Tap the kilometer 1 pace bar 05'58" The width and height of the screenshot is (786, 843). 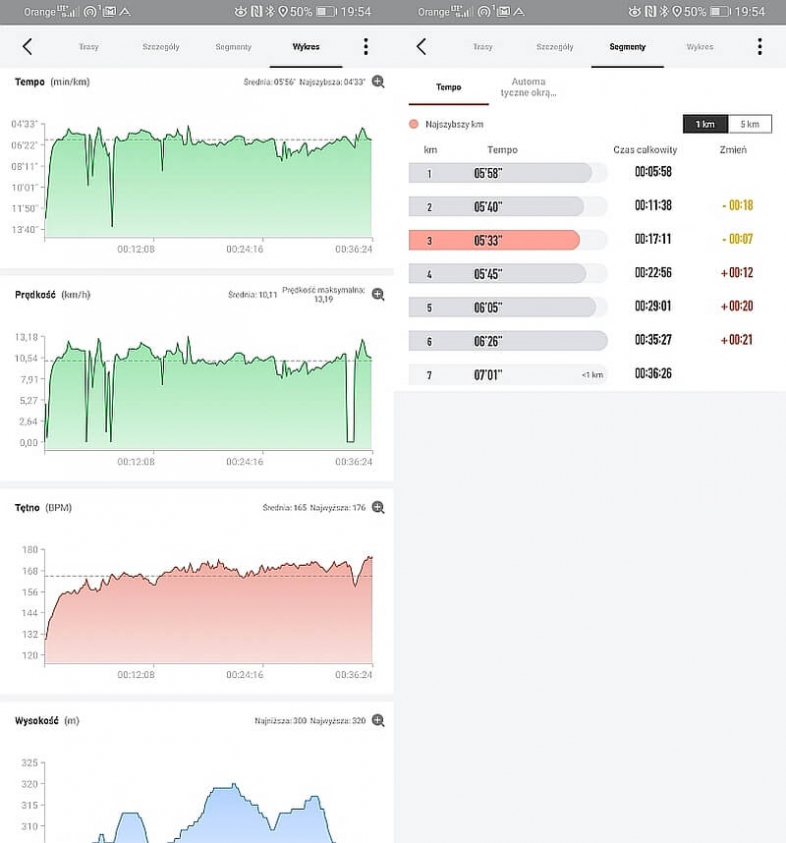(500, 173)
